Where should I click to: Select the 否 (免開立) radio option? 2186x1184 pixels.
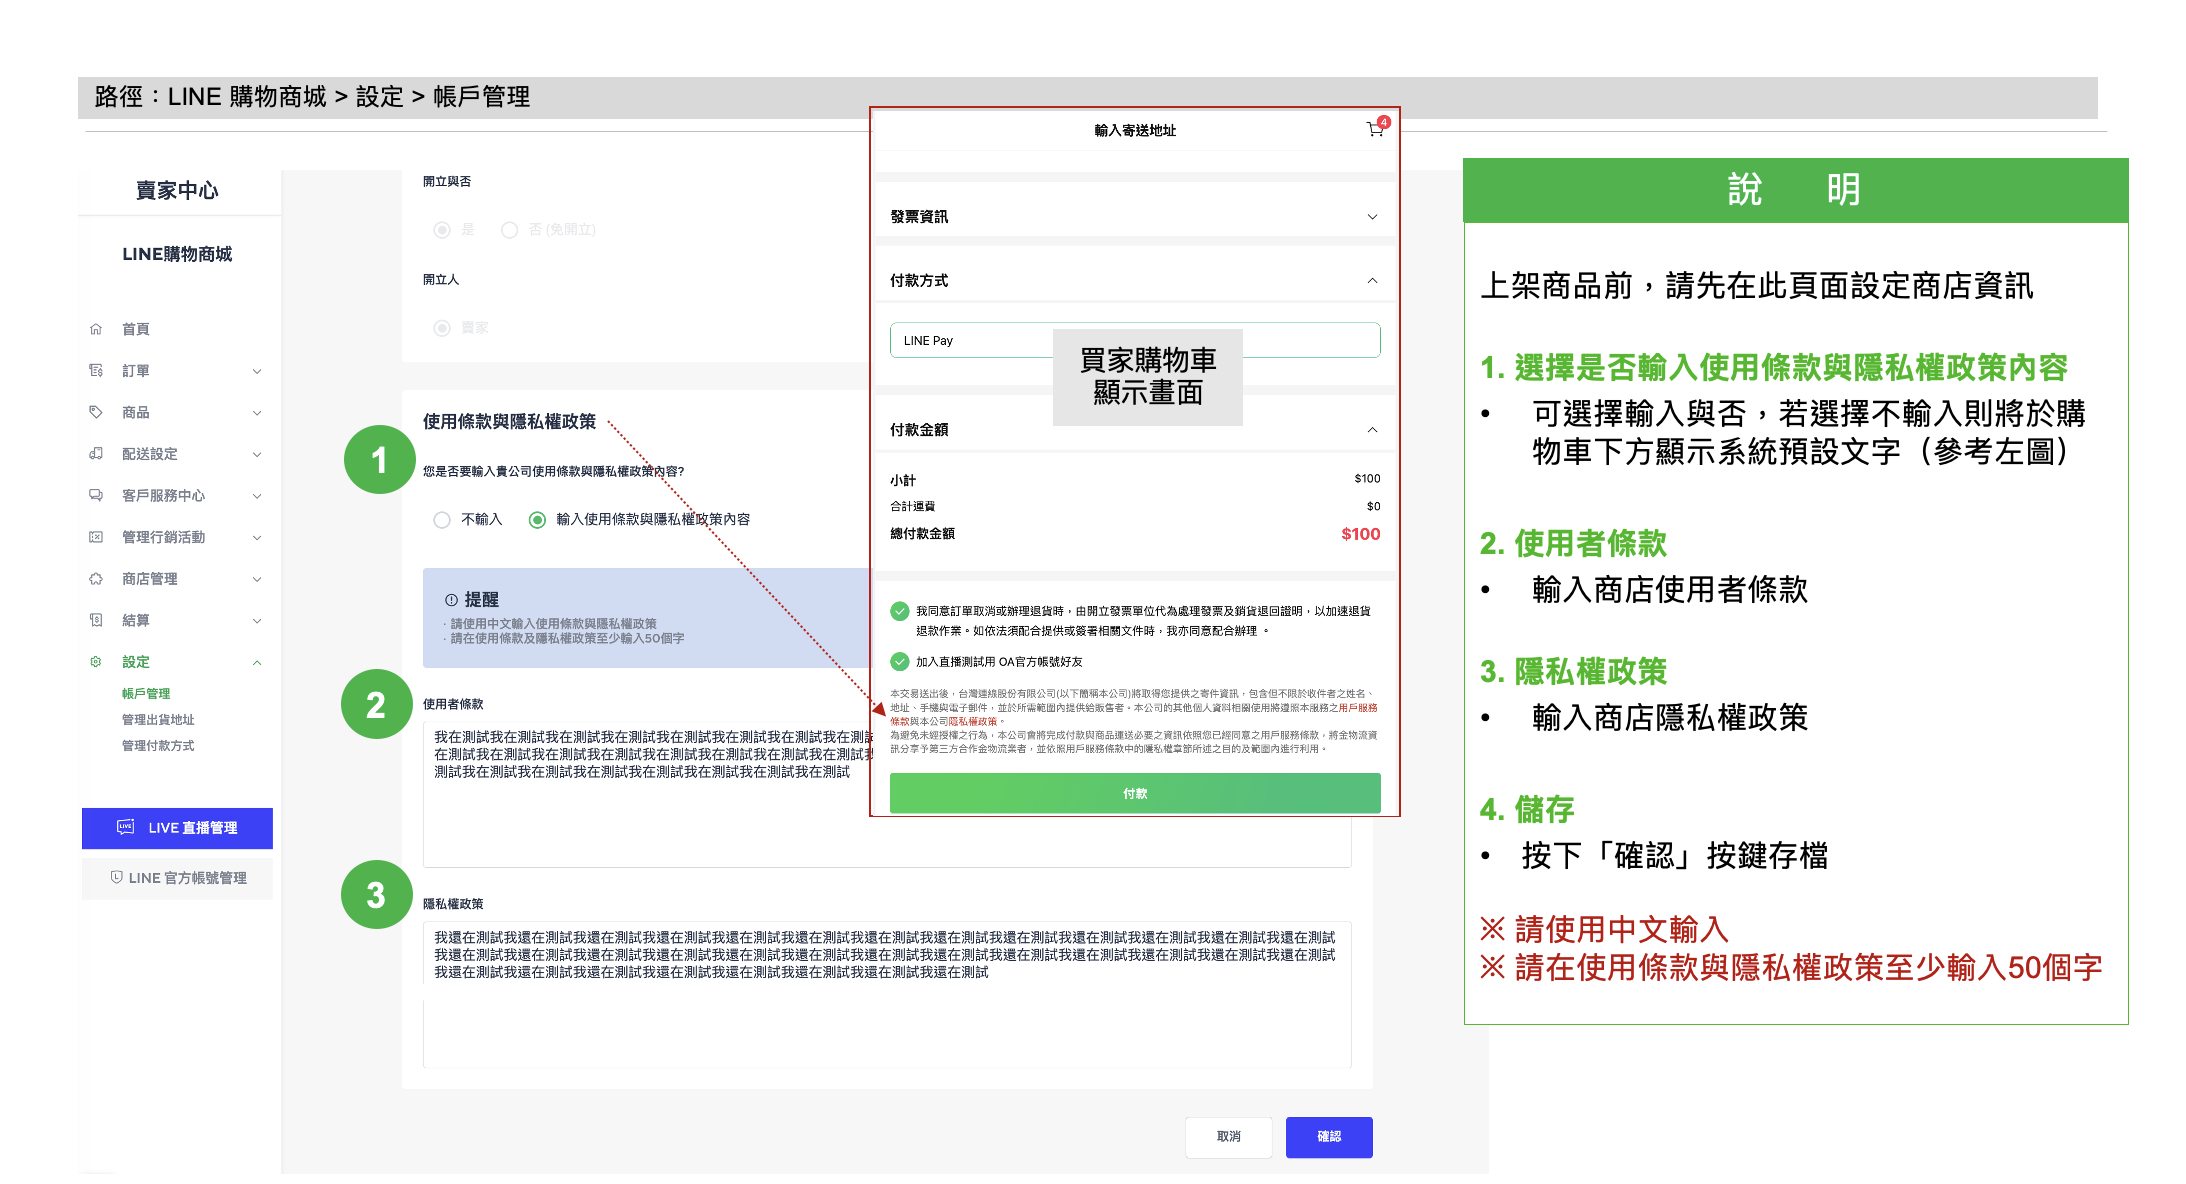[509, 230]
